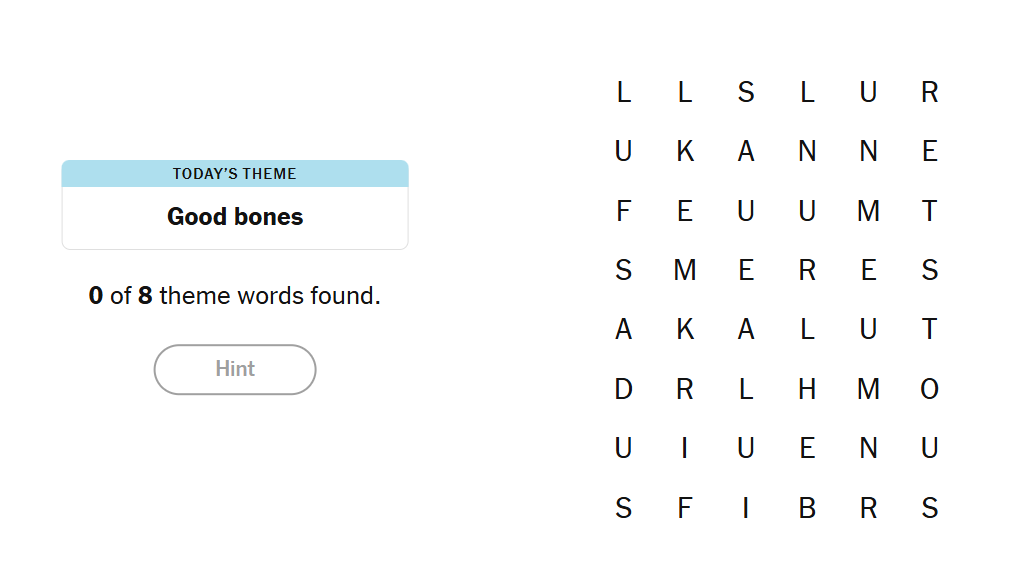Select the letter B in the grid
This screenshot has width=1023, height=580.
(x=807, y=508)
